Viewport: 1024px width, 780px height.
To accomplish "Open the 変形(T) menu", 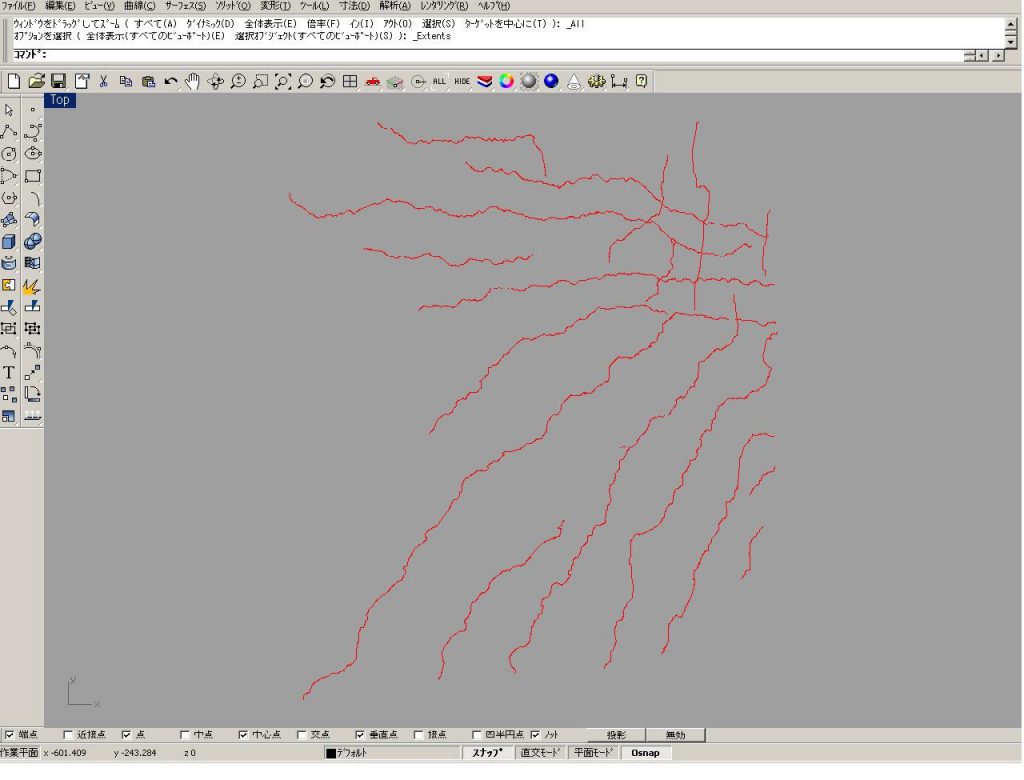I will tap(275, 6).
